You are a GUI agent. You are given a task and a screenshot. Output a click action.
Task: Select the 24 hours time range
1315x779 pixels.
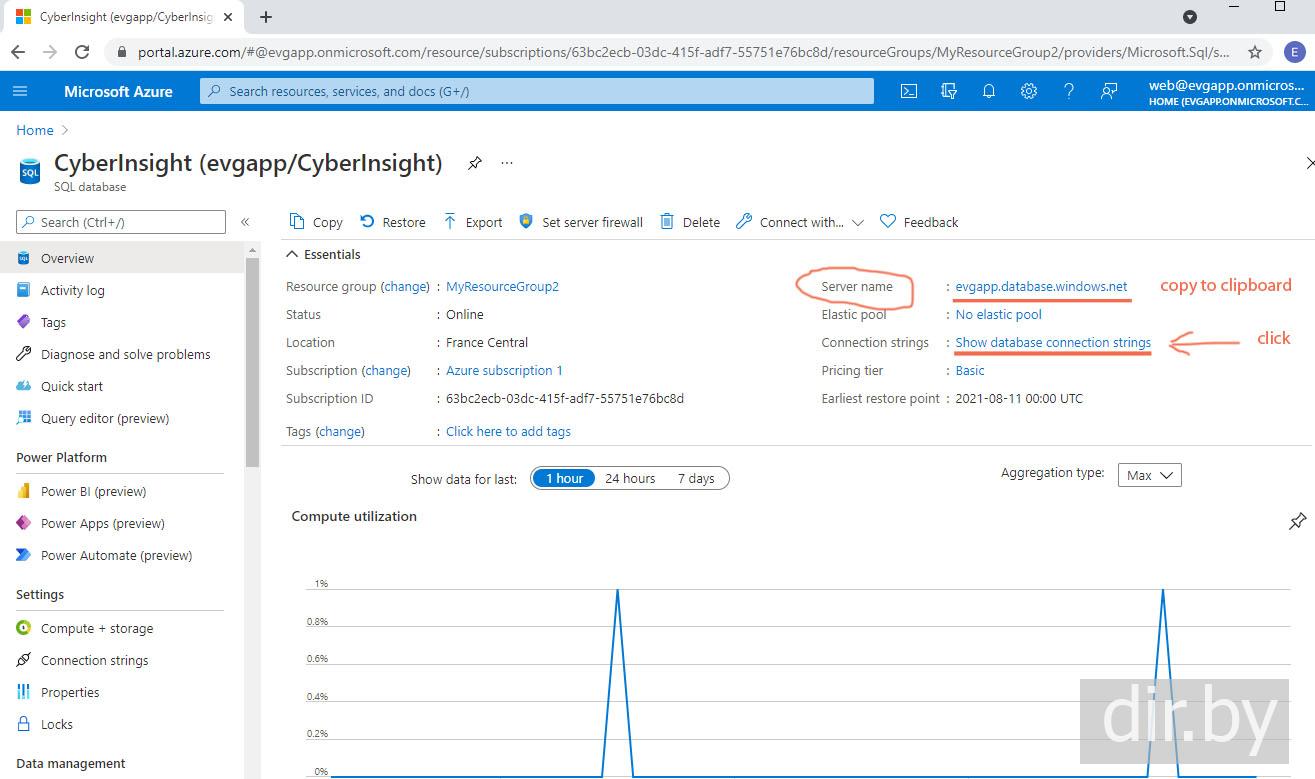click(x=630, y=478)
